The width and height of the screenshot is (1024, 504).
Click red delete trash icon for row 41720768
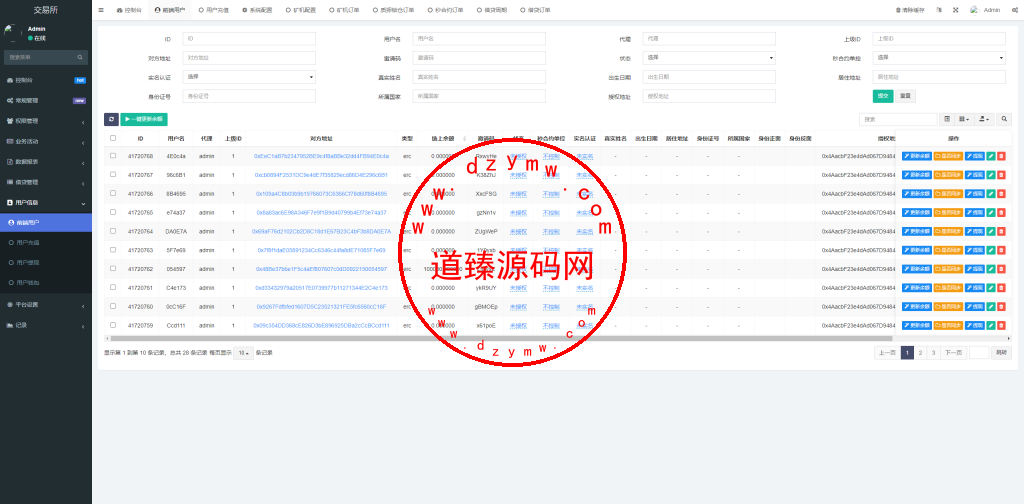[1001, 156]
